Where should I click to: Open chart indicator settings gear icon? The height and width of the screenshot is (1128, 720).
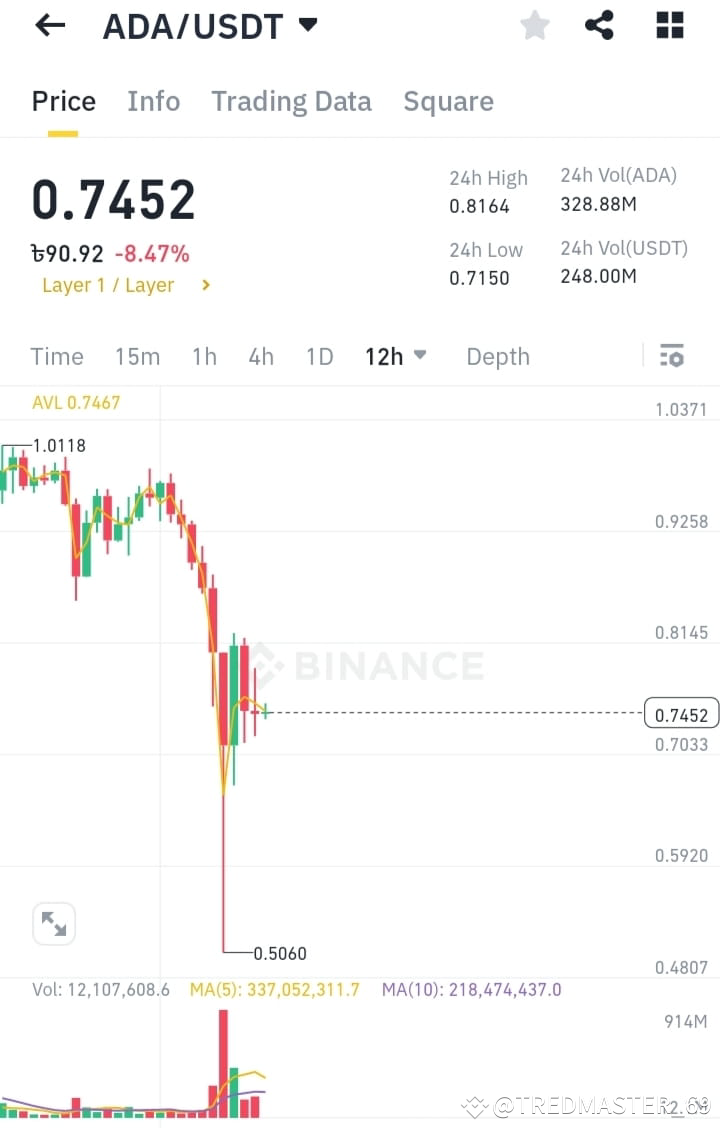click(x=672, y=356)
